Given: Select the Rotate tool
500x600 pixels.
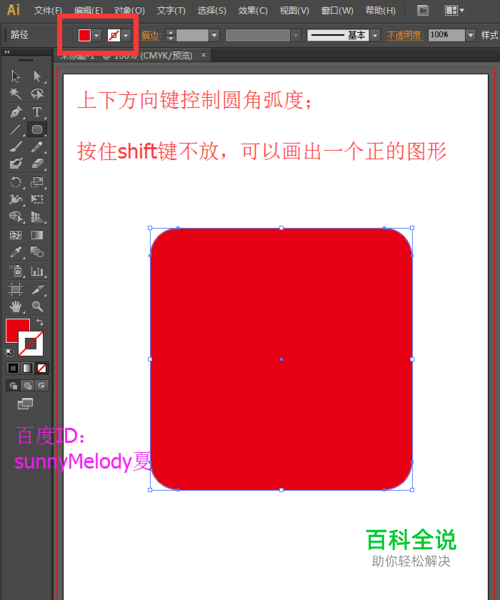Looking at the screenshot, I should (x=16, y=182).
